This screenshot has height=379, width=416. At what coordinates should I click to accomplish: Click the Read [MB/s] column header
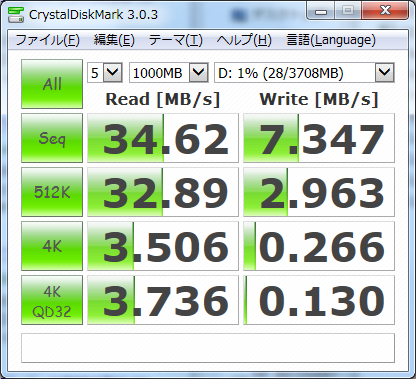[163, 99]
